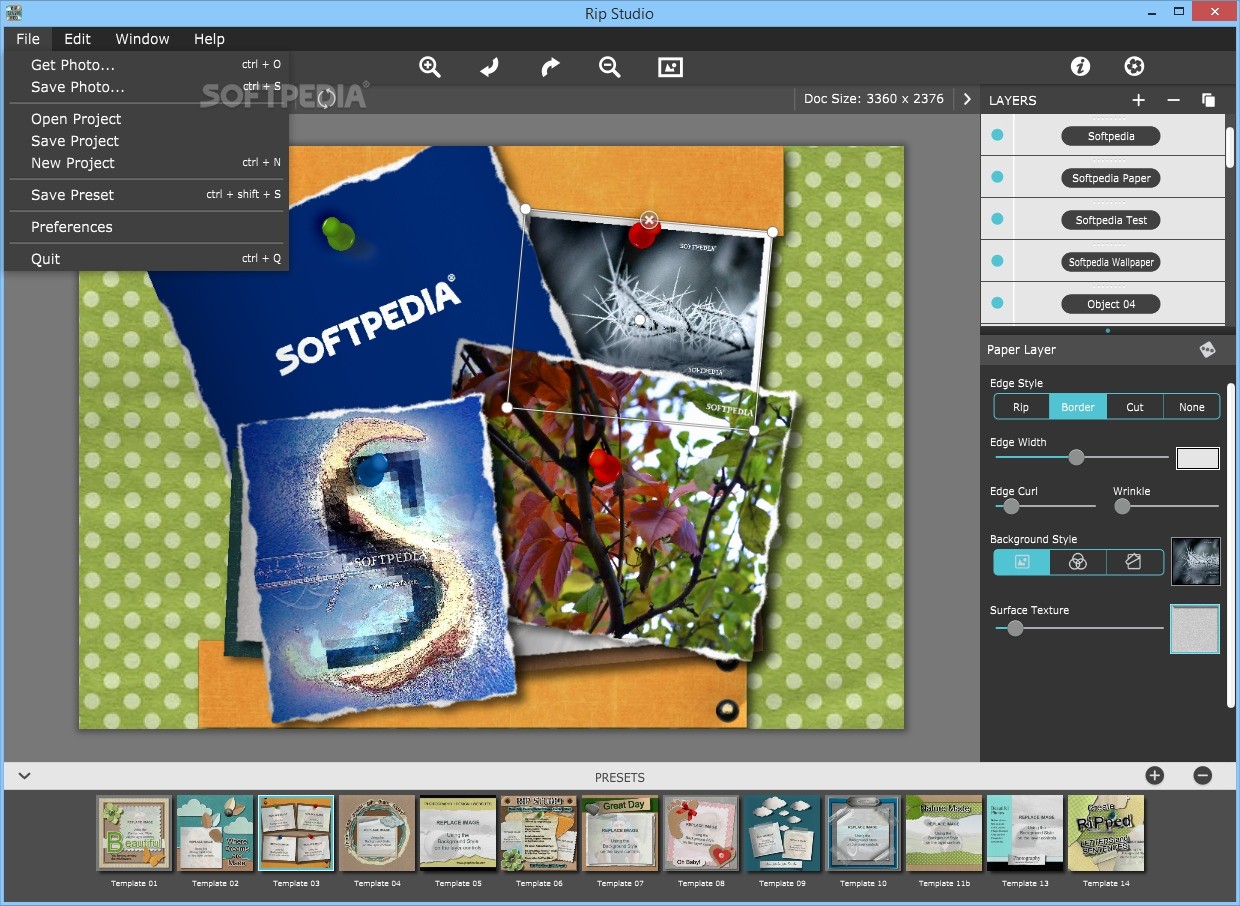
Task: Click the X delete handle on the selected photo
Action: tap(649, 219)
